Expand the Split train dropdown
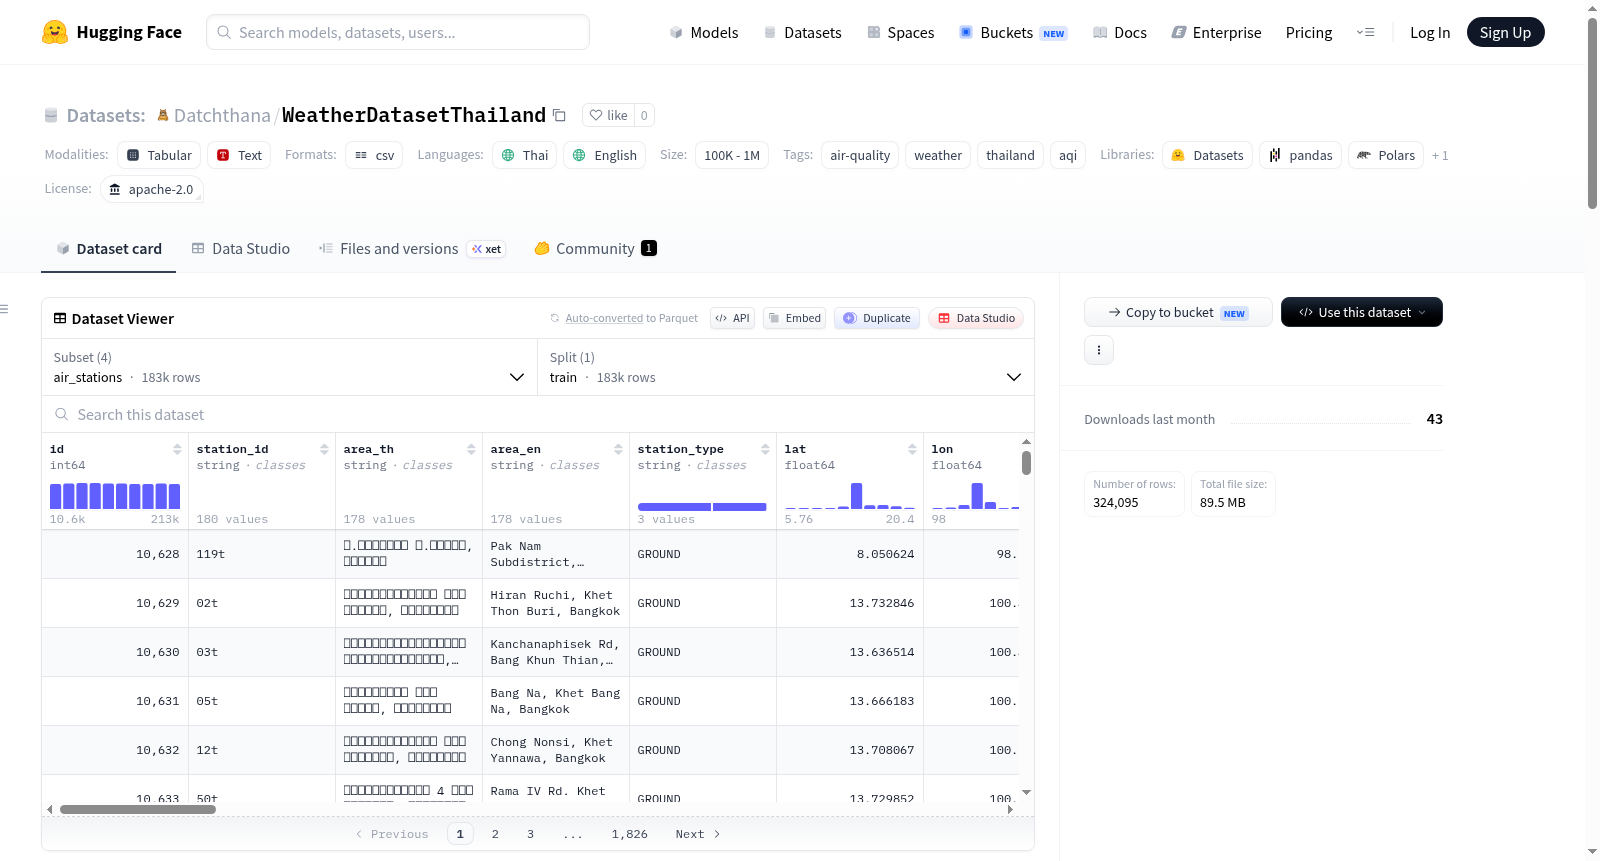1600x861 pixels. (786, 367)
